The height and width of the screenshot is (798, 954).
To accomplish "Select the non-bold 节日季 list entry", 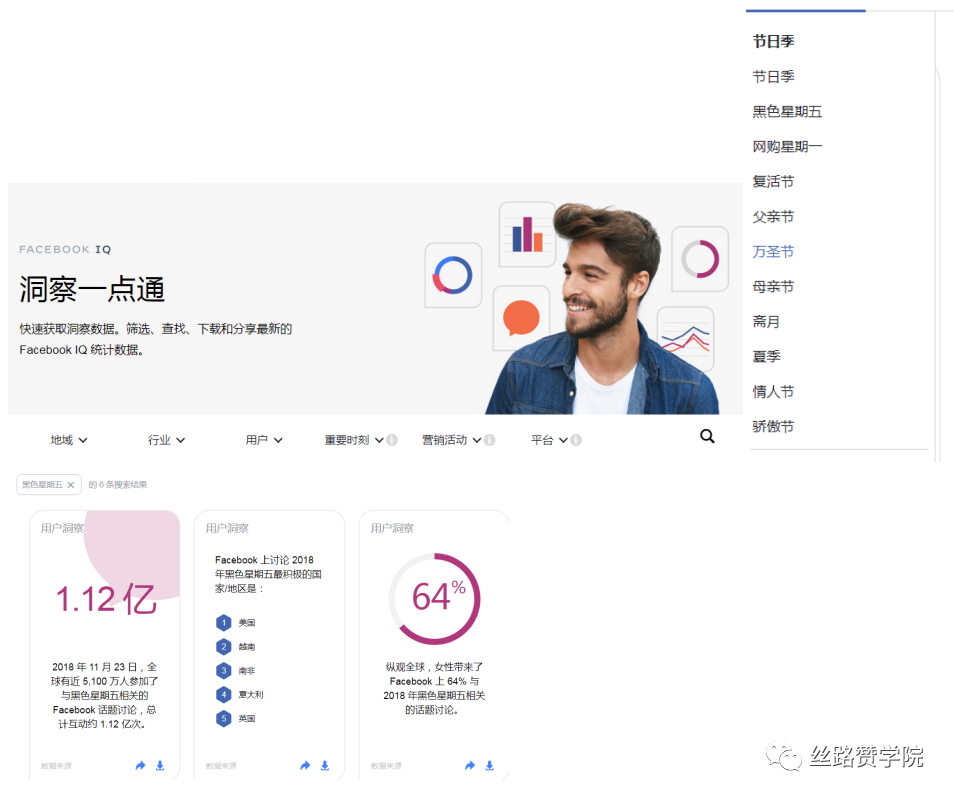I will (x=773, y=77).
